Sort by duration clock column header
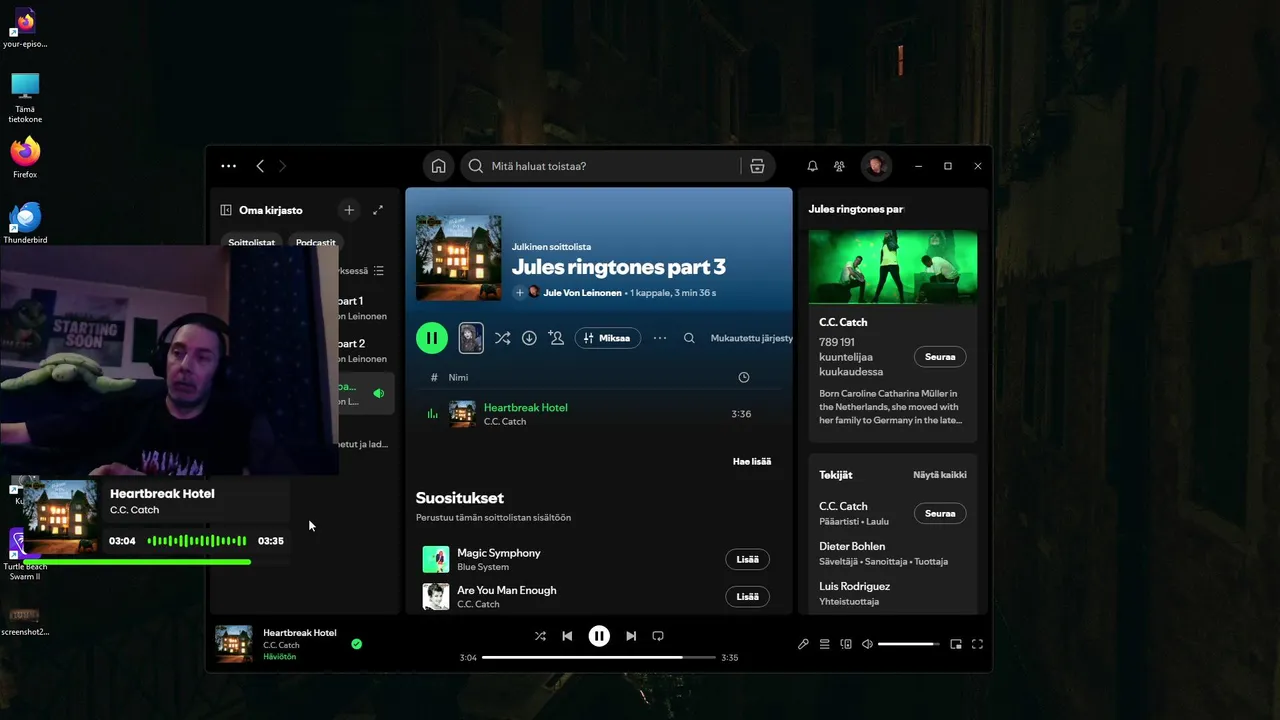1280x720 pixels. 743,377
